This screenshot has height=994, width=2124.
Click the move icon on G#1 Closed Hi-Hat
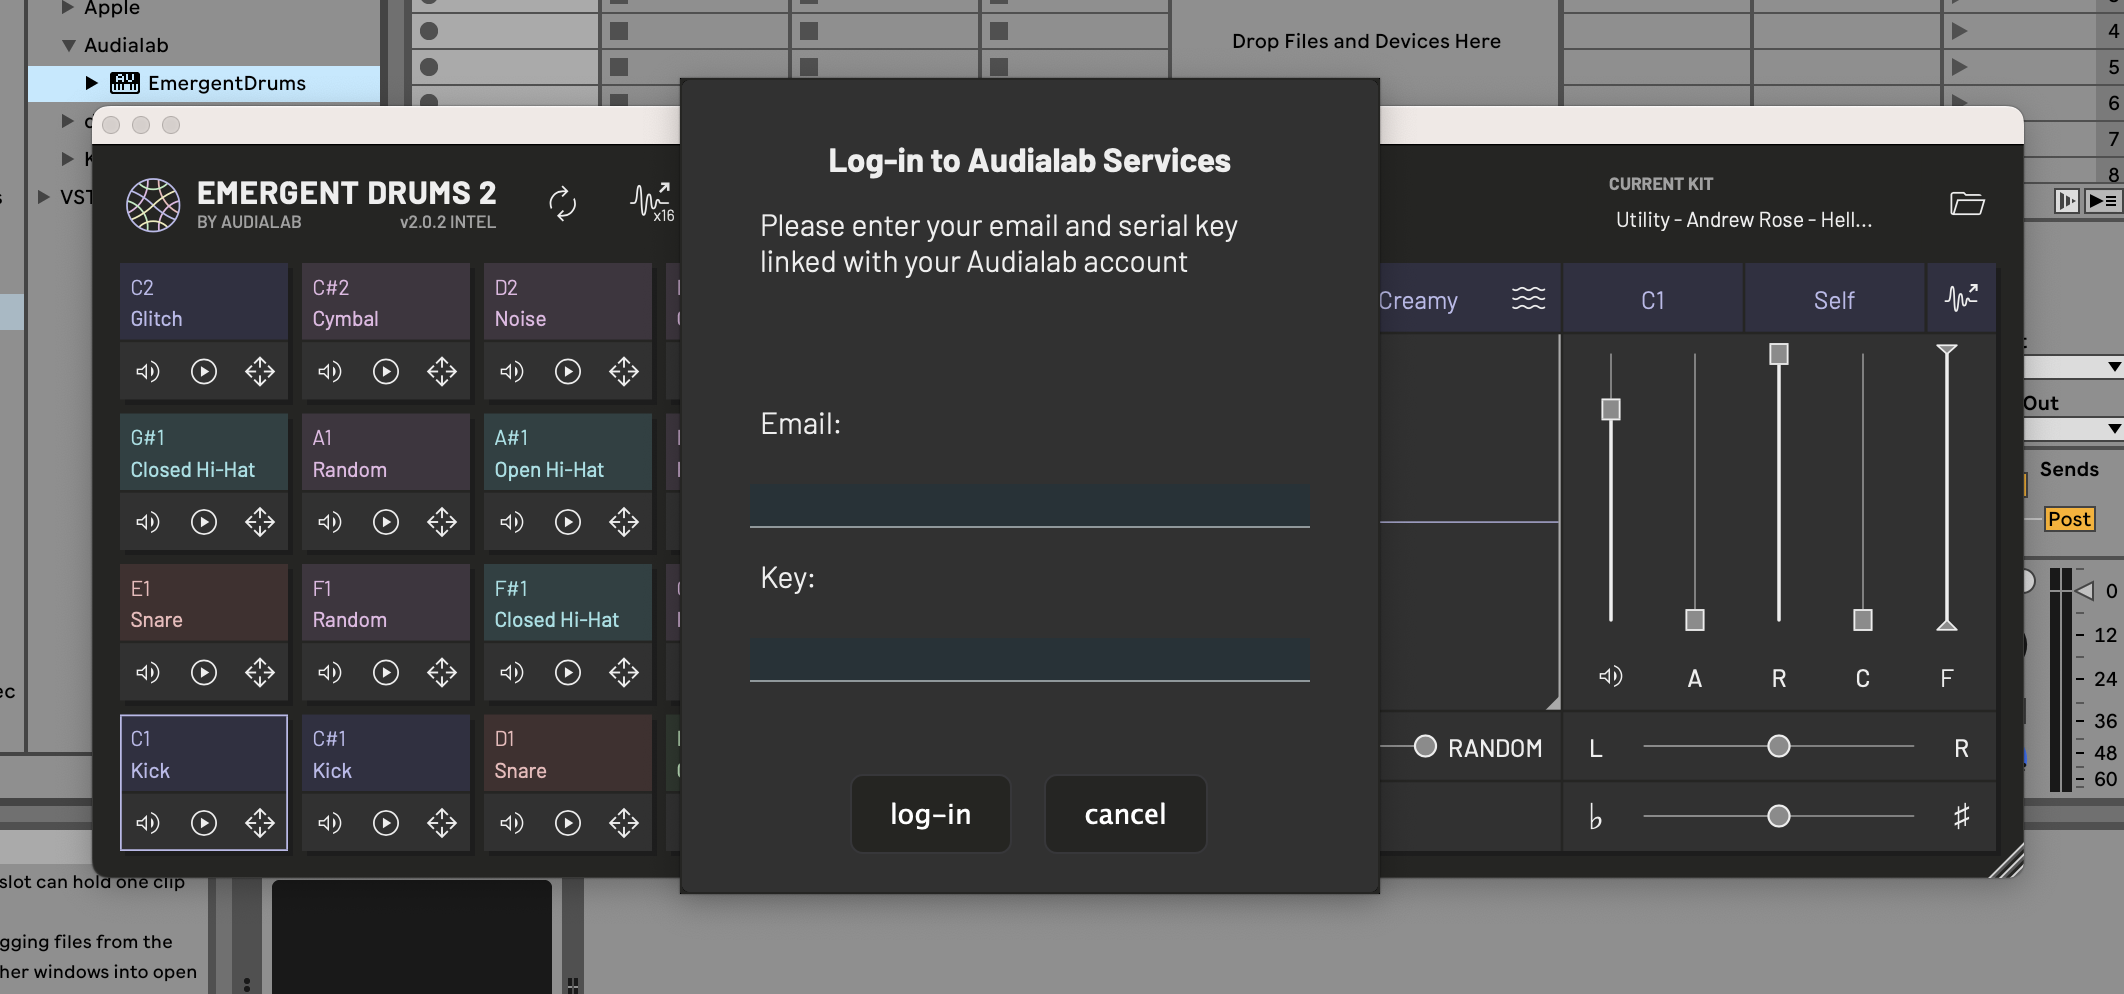[x=260, y=522]
